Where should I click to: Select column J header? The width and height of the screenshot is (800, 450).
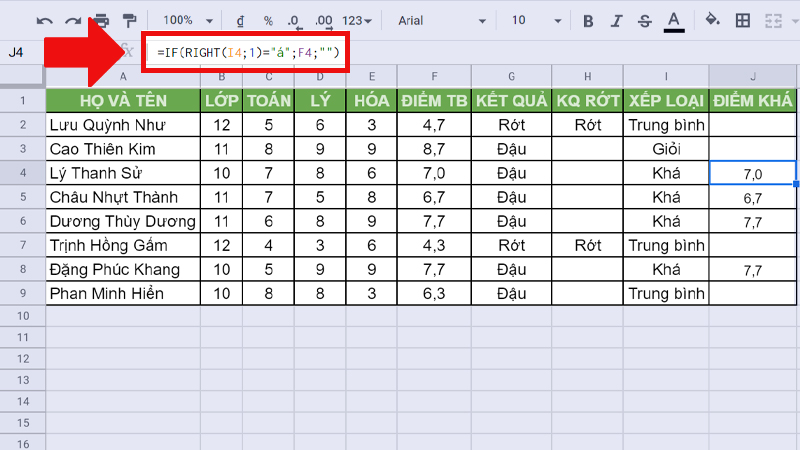(752, 76)
